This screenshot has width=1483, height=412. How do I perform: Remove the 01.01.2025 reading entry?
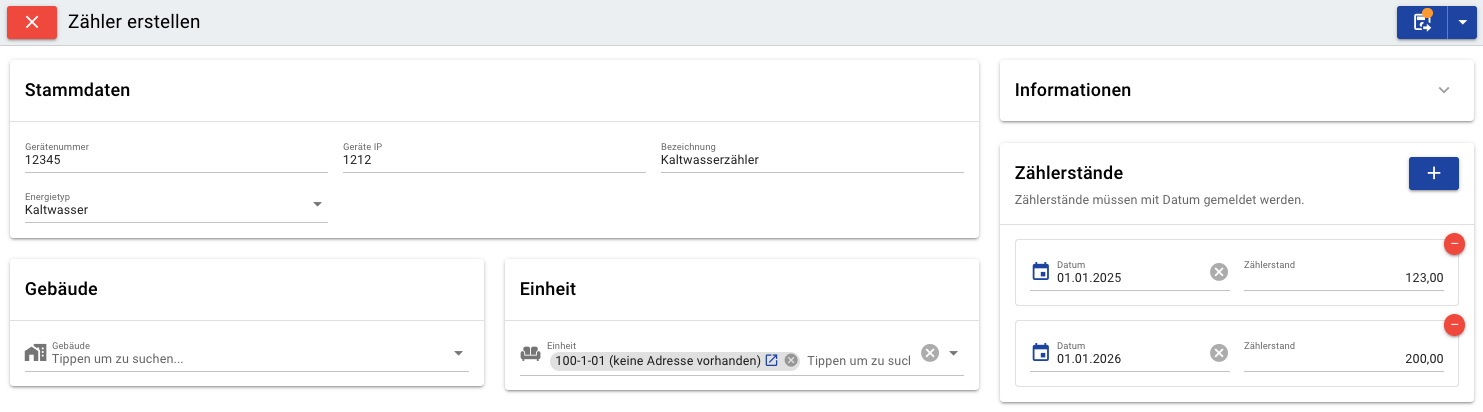coord(1454,243)
